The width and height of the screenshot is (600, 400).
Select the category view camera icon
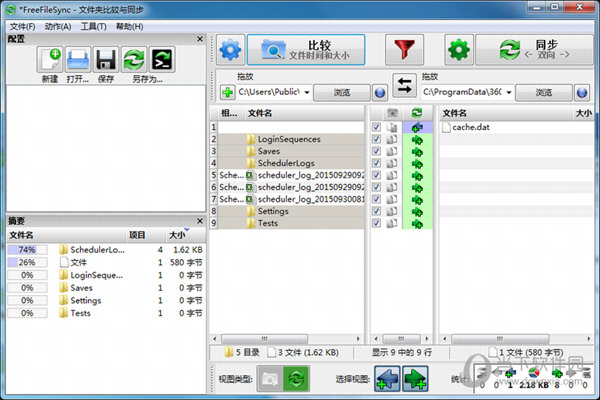270,379
